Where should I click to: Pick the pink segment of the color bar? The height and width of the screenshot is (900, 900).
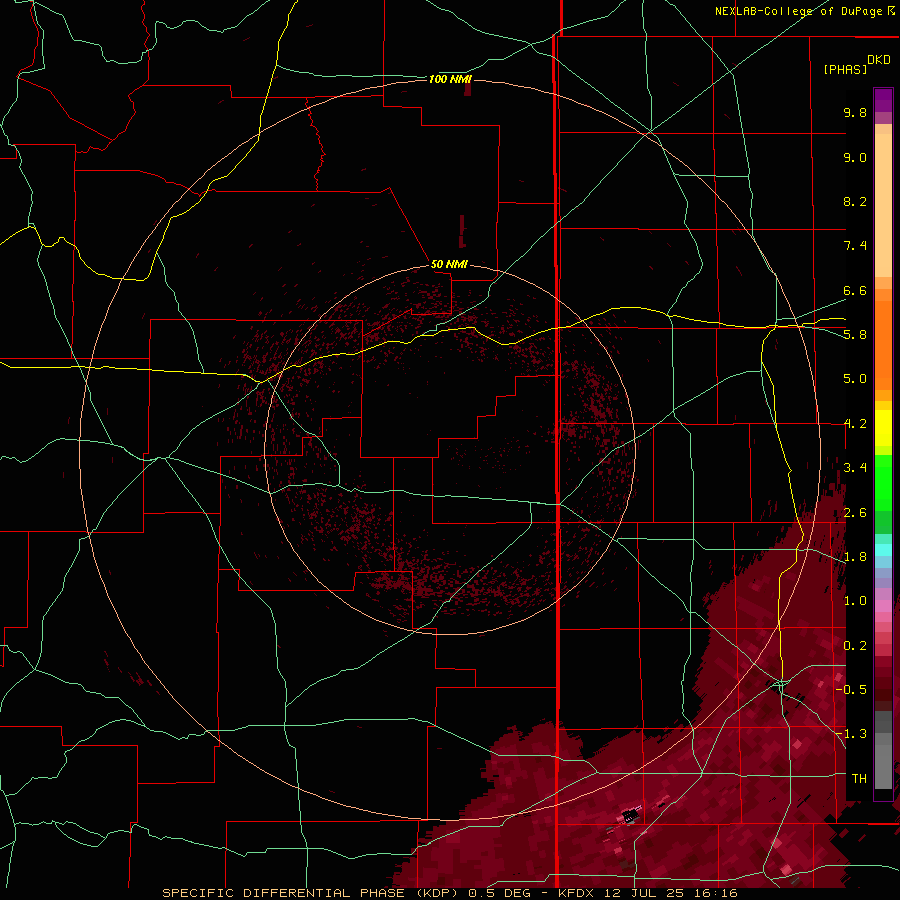(x=883, y=606)
